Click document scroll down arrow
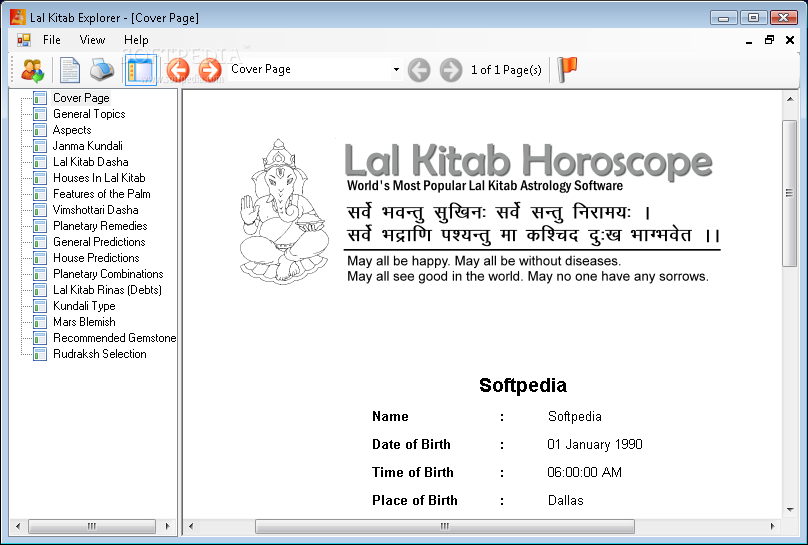Image resolution: width=808 pixels, height=545 pixels. coord(790,510)
